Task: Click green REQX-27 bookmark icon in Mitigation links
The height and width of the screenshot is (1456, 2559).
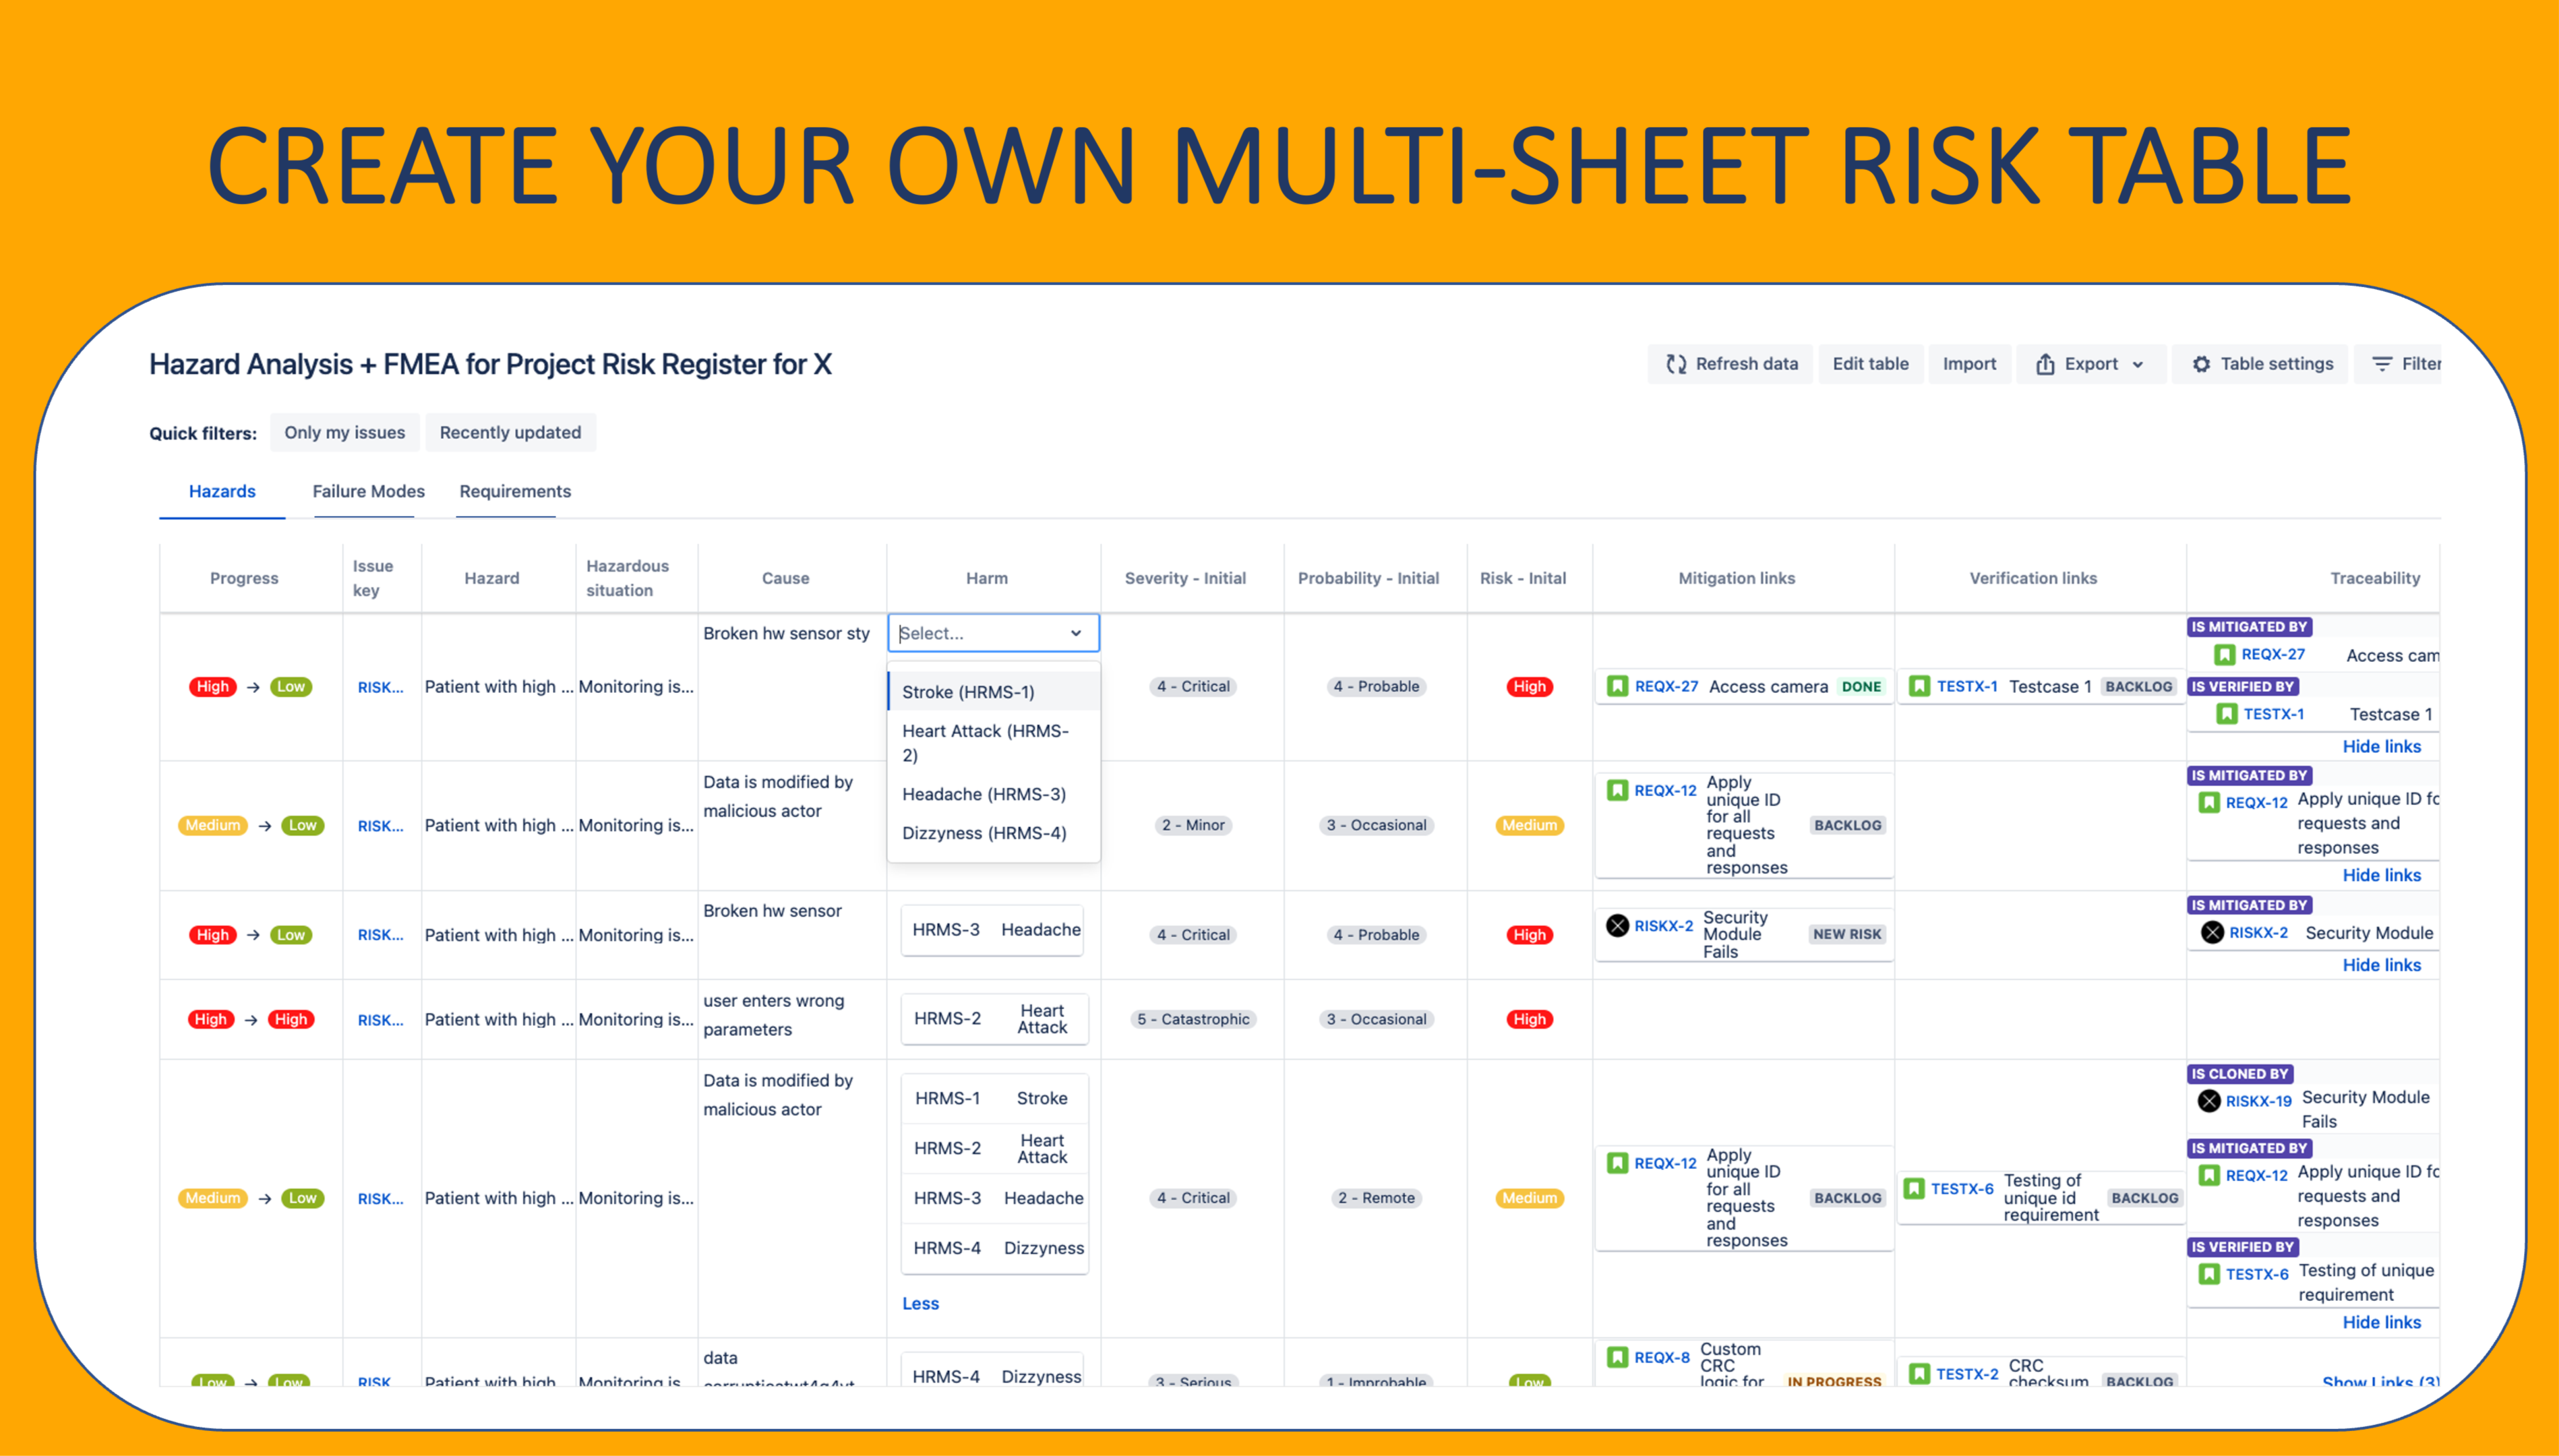Action: pyautogui.click(x=1617, y=686)
